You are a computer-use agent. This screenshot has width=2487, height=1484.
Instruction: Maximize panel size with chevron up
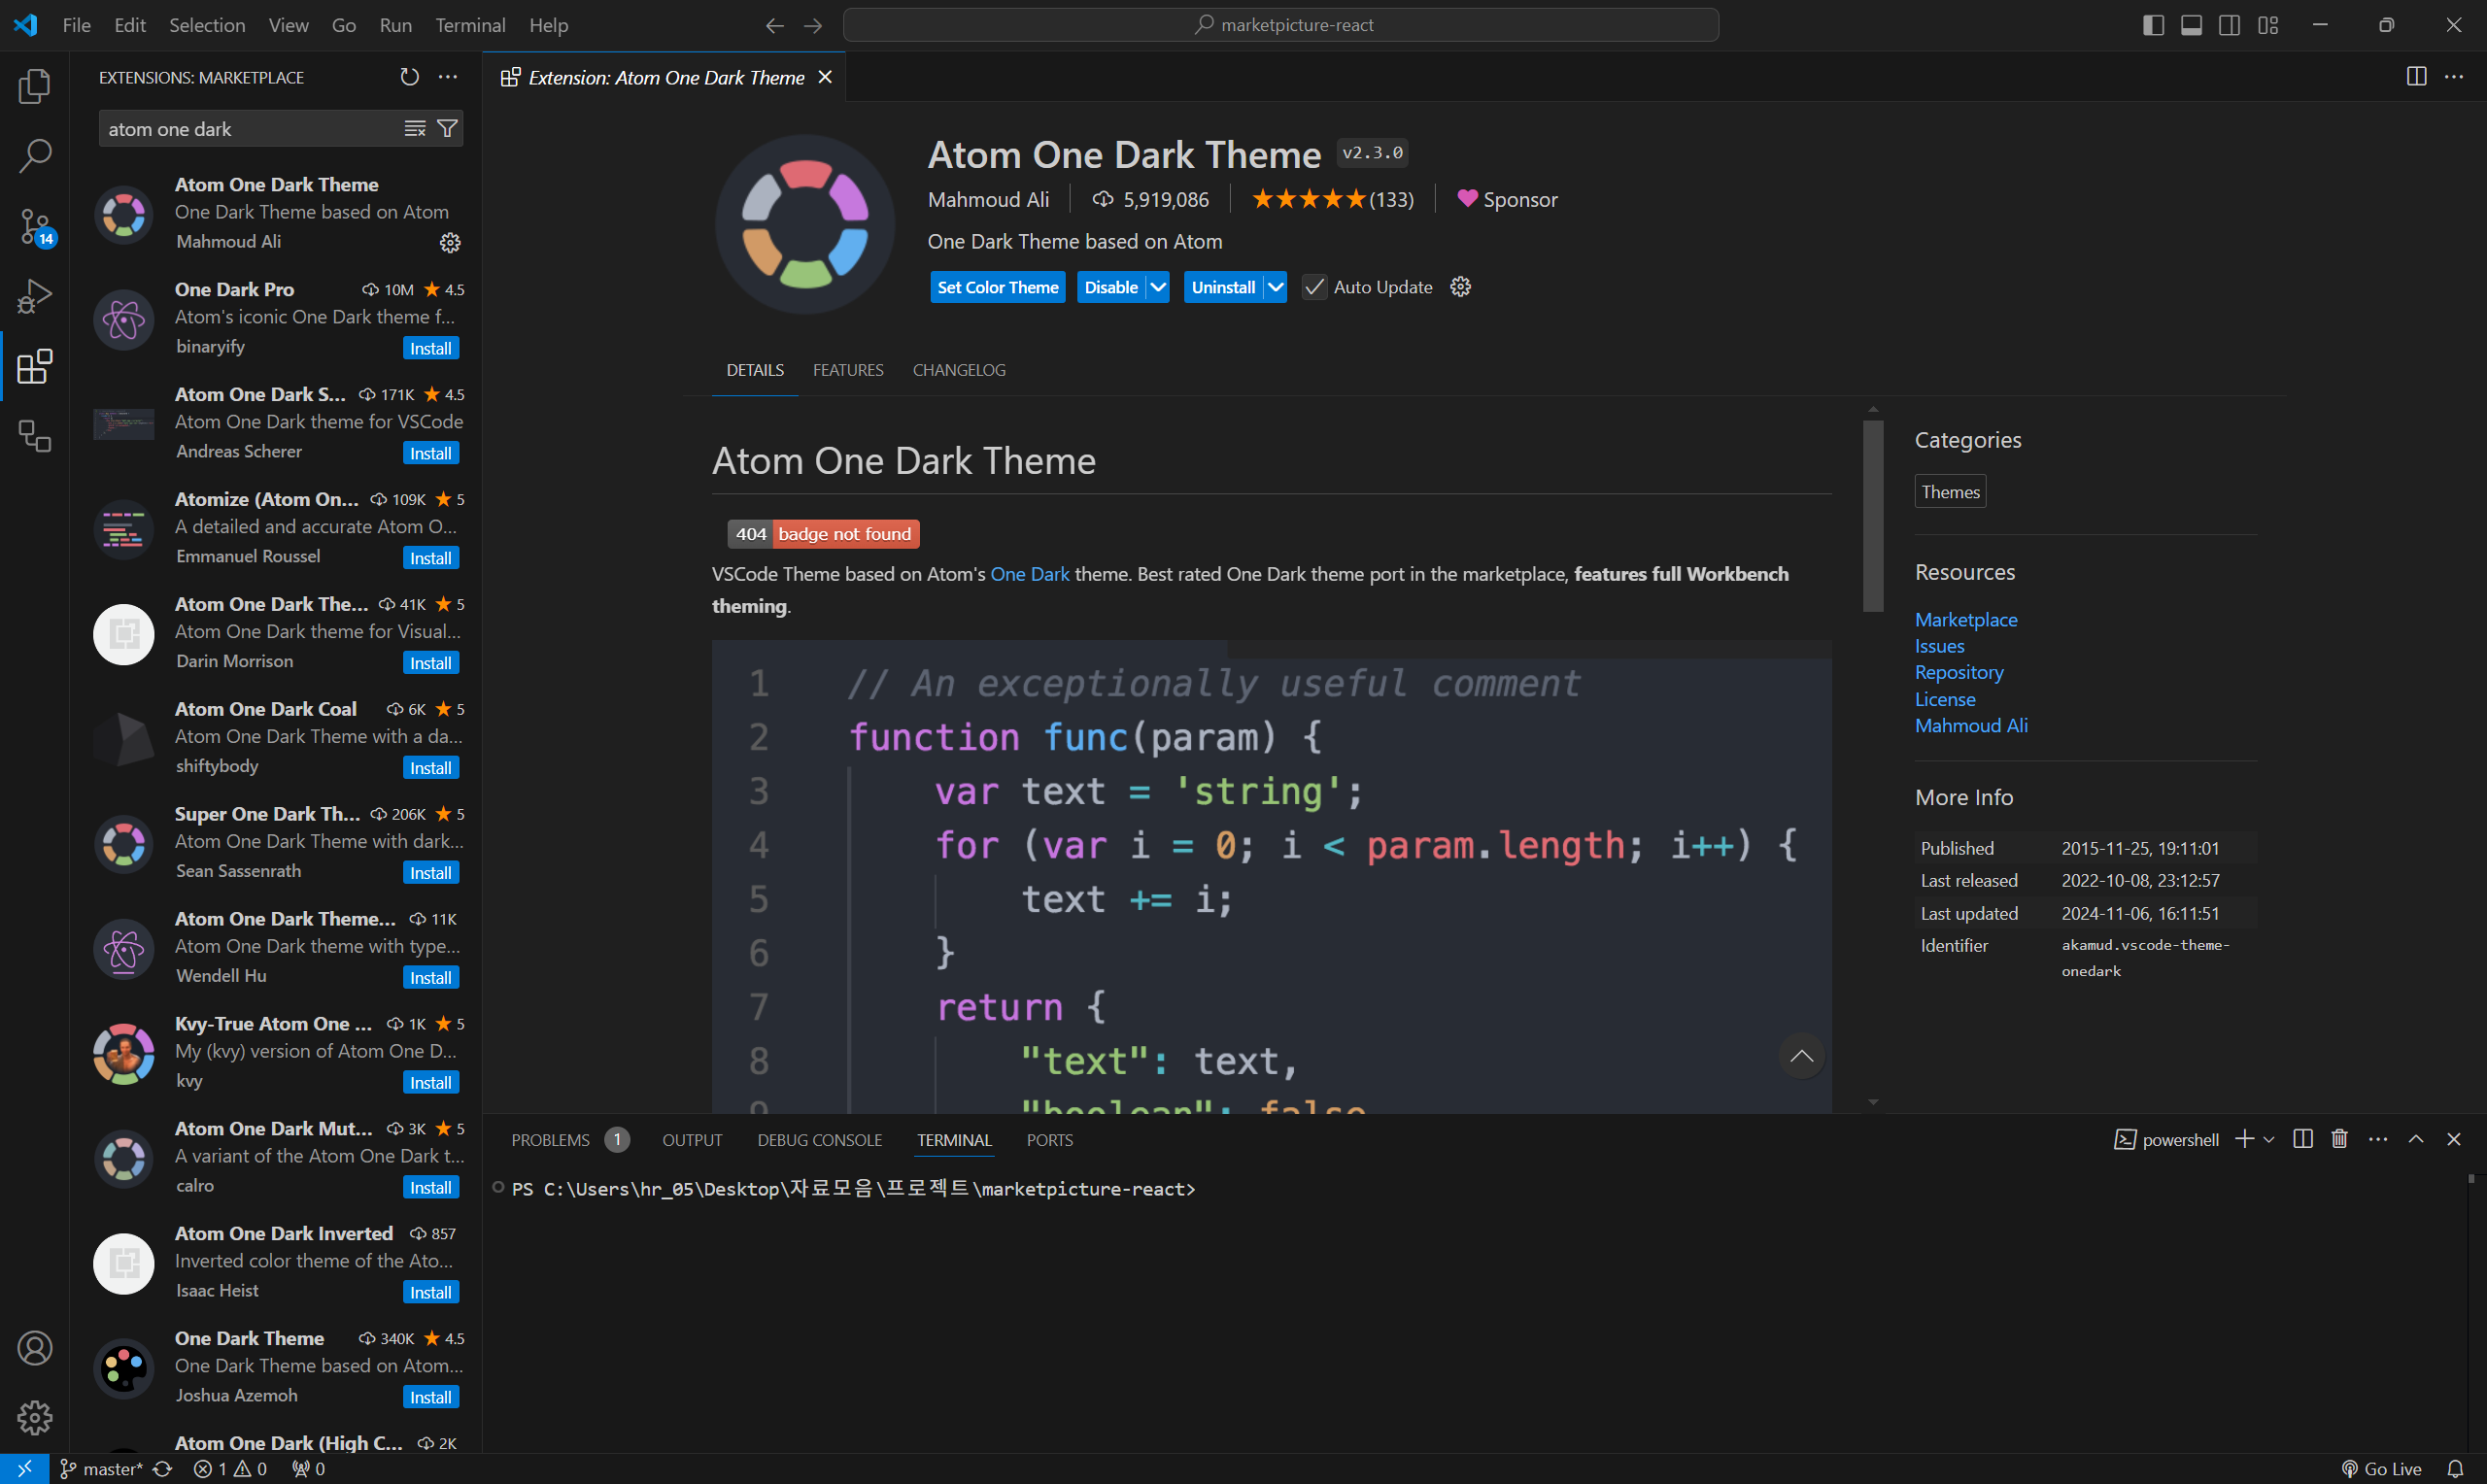(x=2416, y=1139)
